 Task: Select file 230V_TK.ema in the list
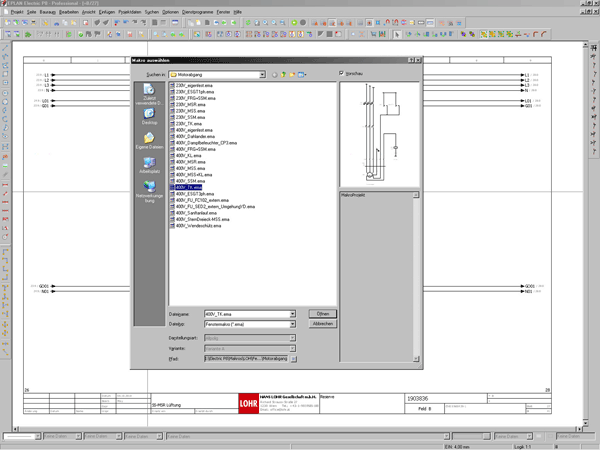[x=189, y=123]
